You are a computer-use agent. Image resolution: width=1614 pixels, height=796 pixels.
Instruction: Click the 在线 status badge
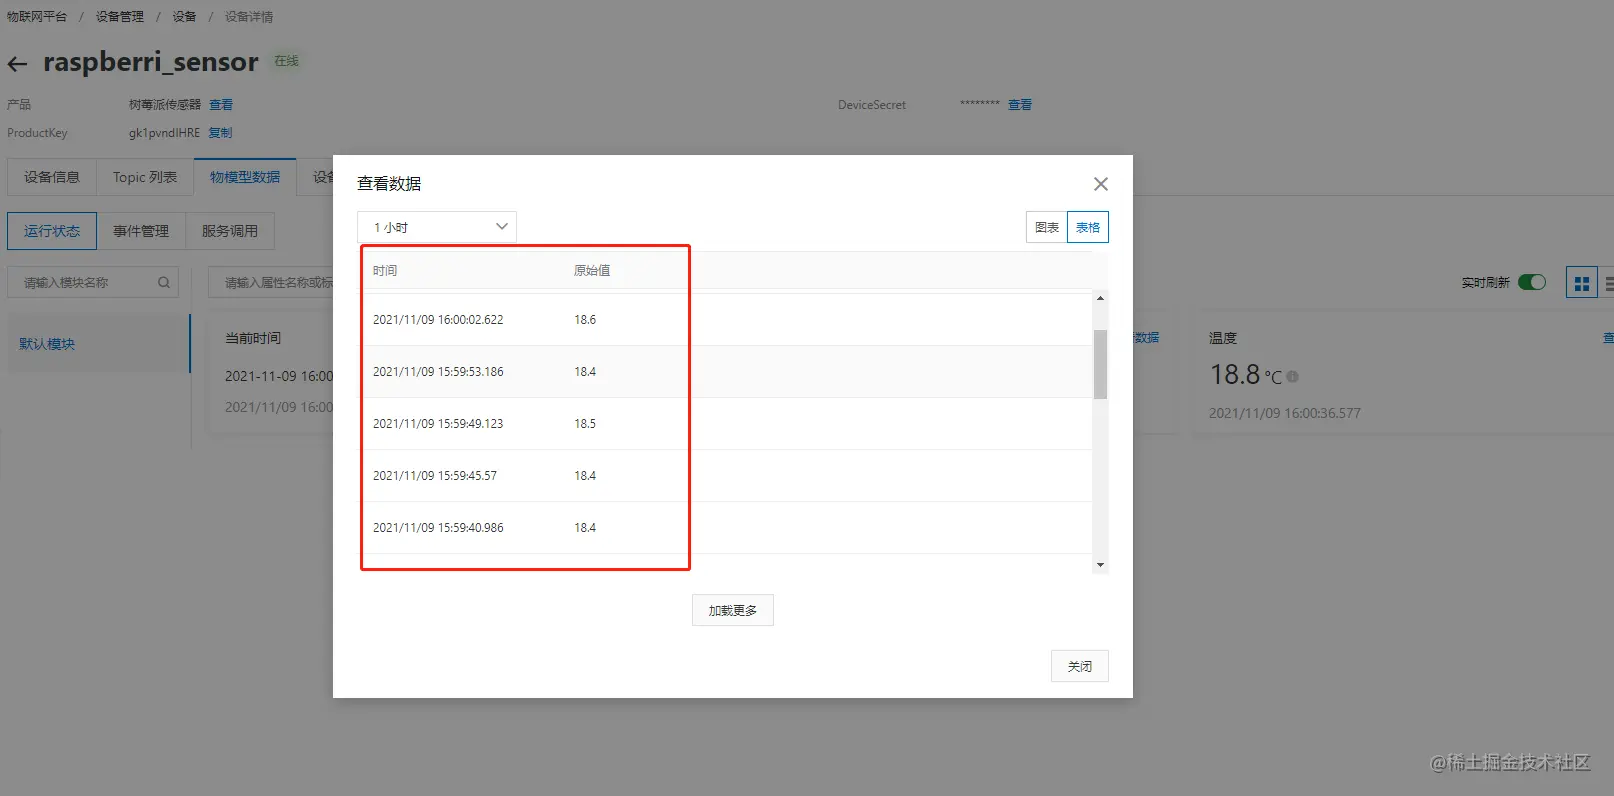287,61
